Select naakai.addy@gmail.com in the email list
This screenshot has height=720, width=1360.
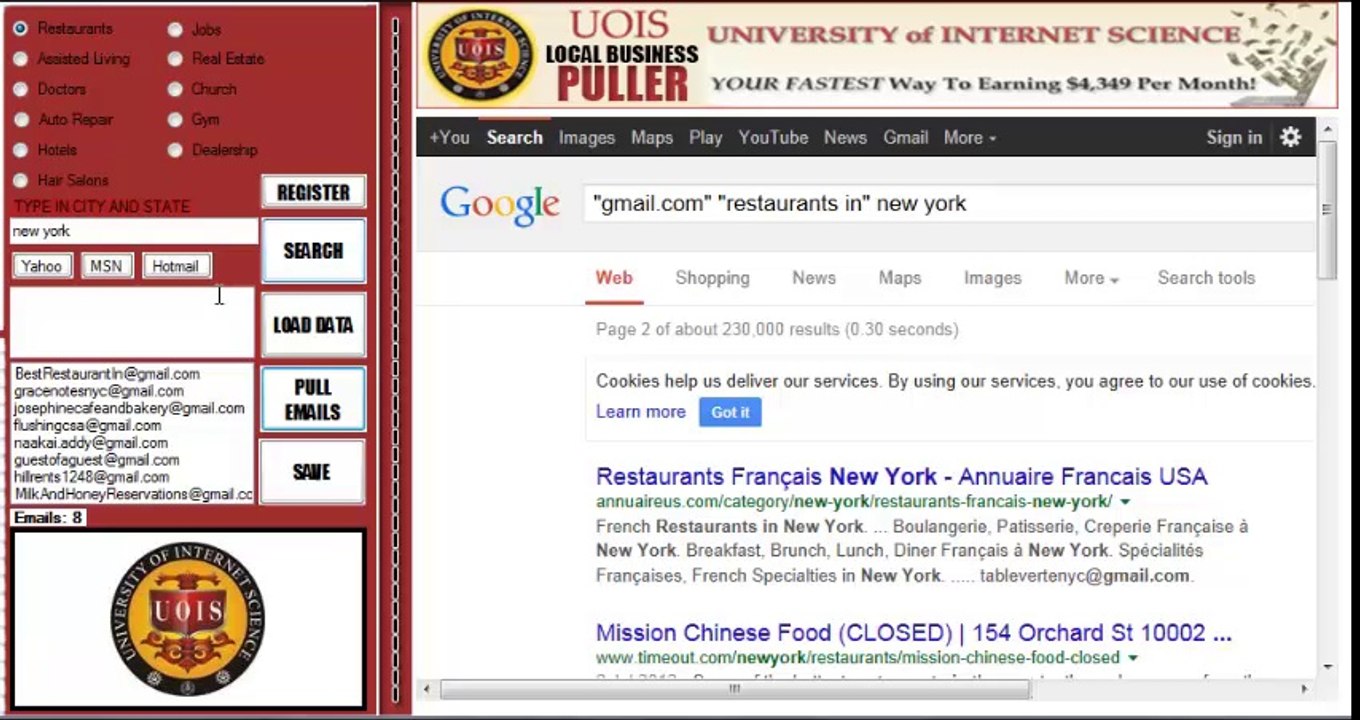pyautogui.click(x=91, y=442)
